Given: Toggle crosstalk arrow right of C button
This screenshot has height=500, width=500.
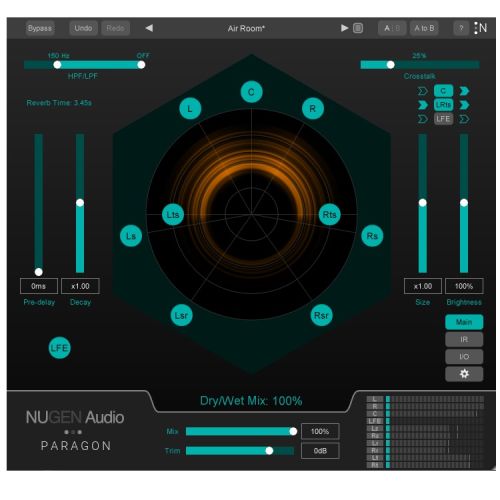Looking at the screenshot, I should click(x=464, y=91).
